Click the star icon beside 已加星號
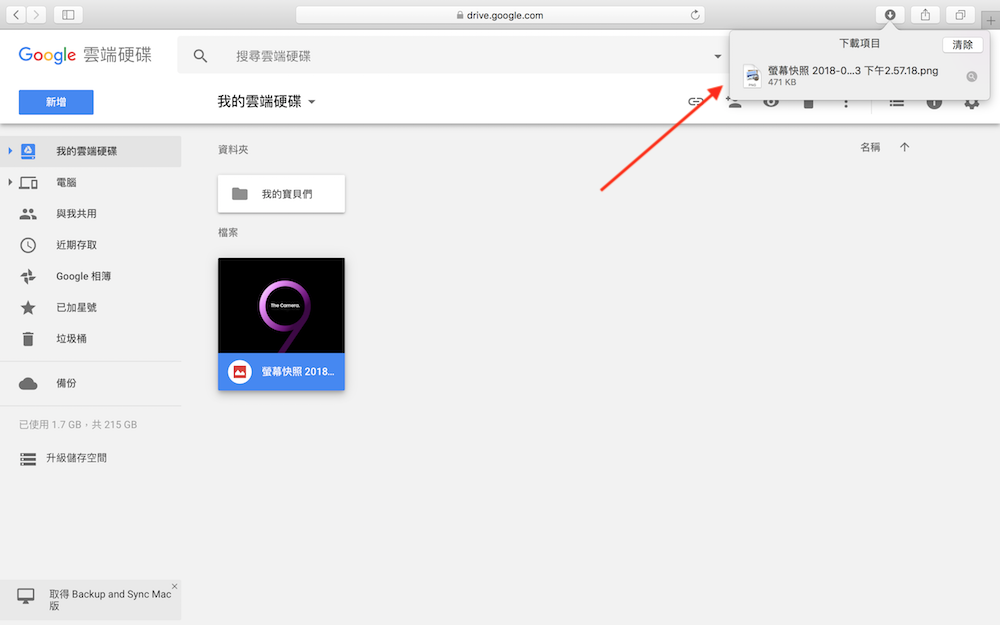This screenshot has height=625, width=1000. [28, 307]
